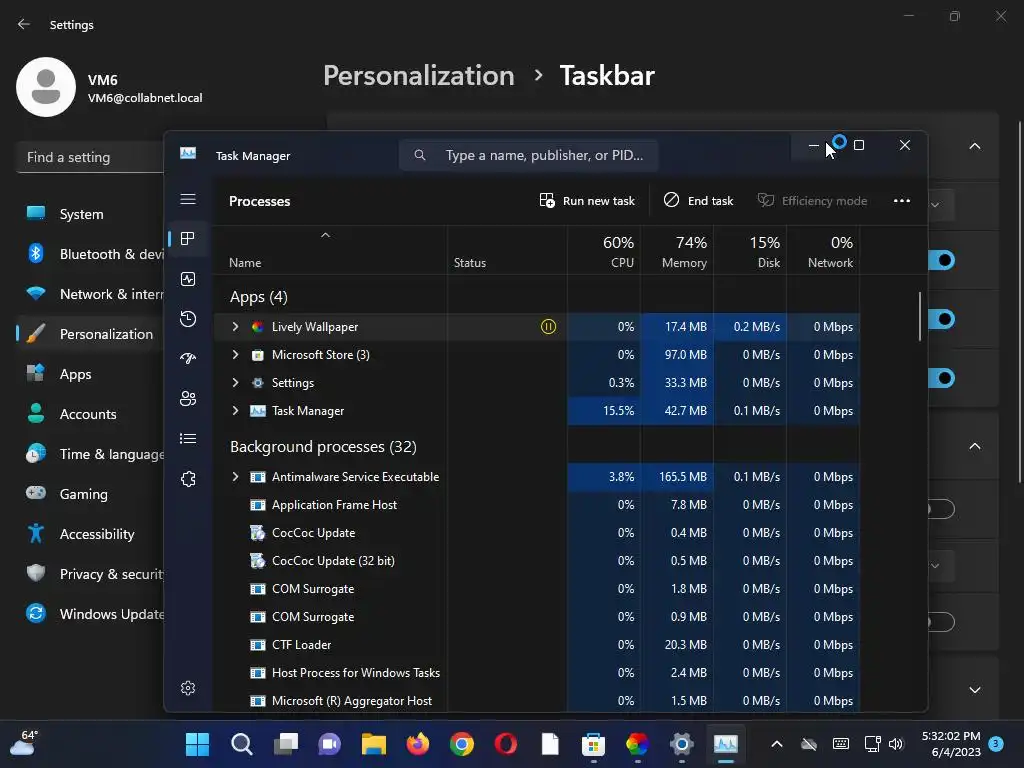This screenshot has width=1024, height=768.
Task: Open Task View on taskbar
Action: (285, 744)
